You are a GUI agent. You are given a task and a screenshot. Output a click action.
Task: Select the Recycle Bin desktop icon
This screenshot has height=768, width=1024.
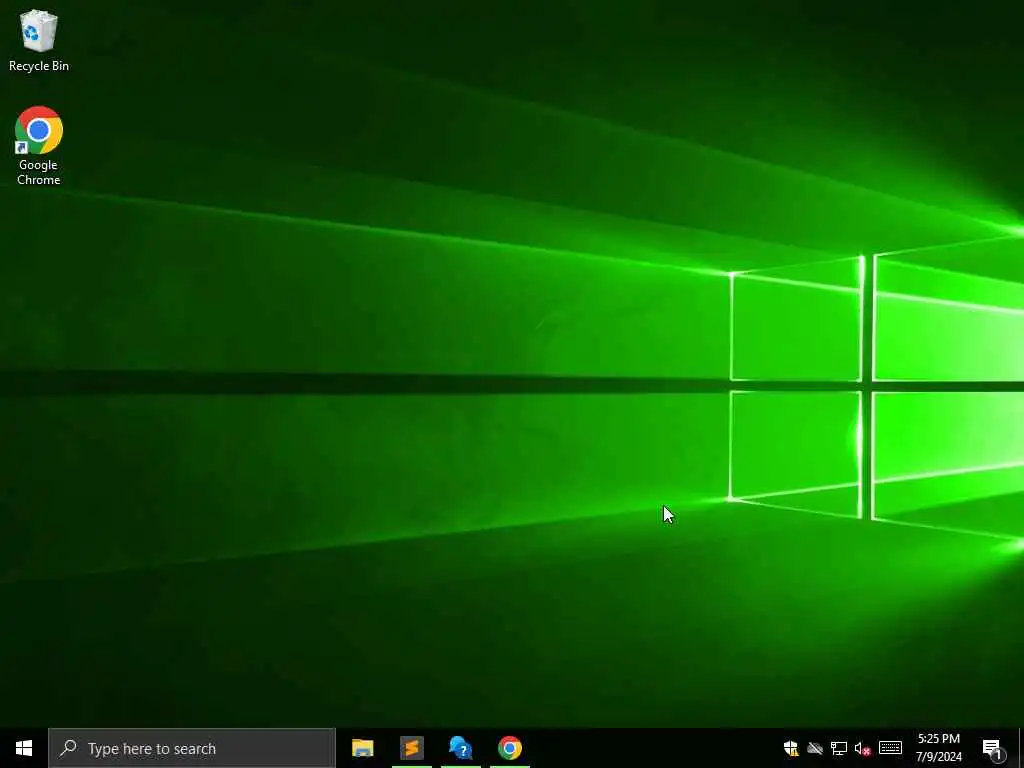(39, 41)
